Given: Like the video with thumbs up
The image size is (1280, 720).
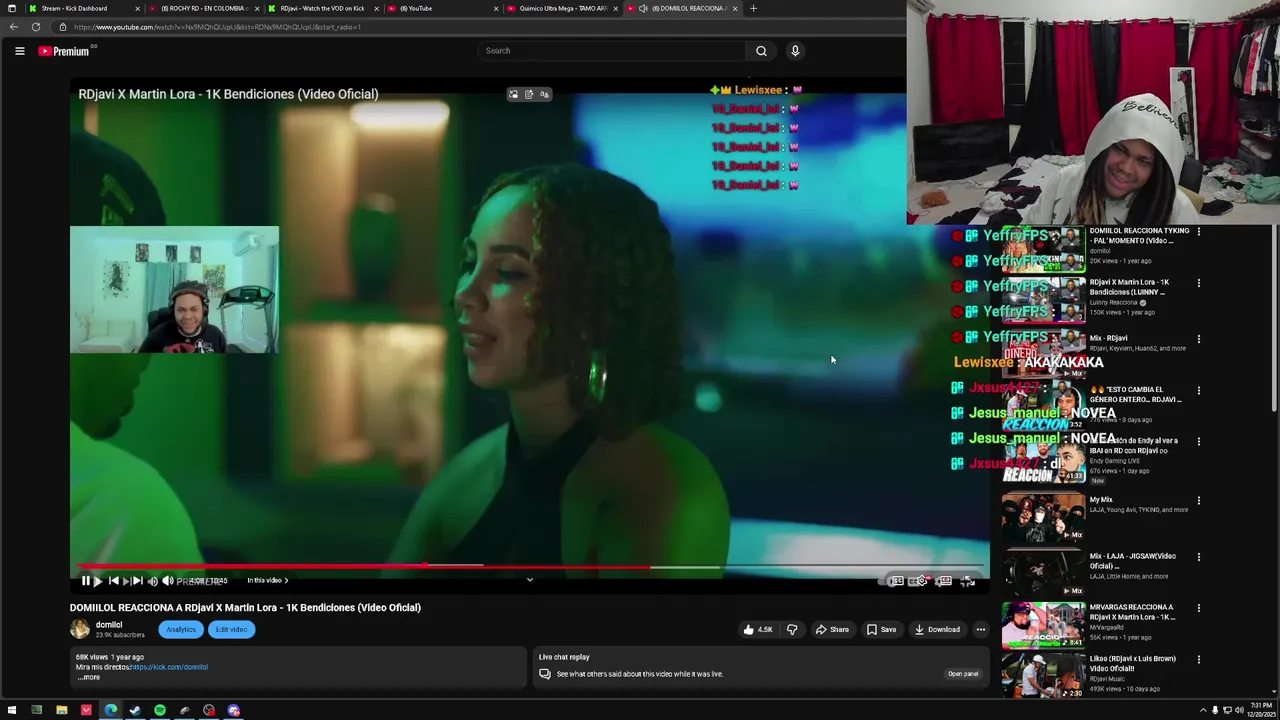Looking at the screenshot, I should coord(757,629).
